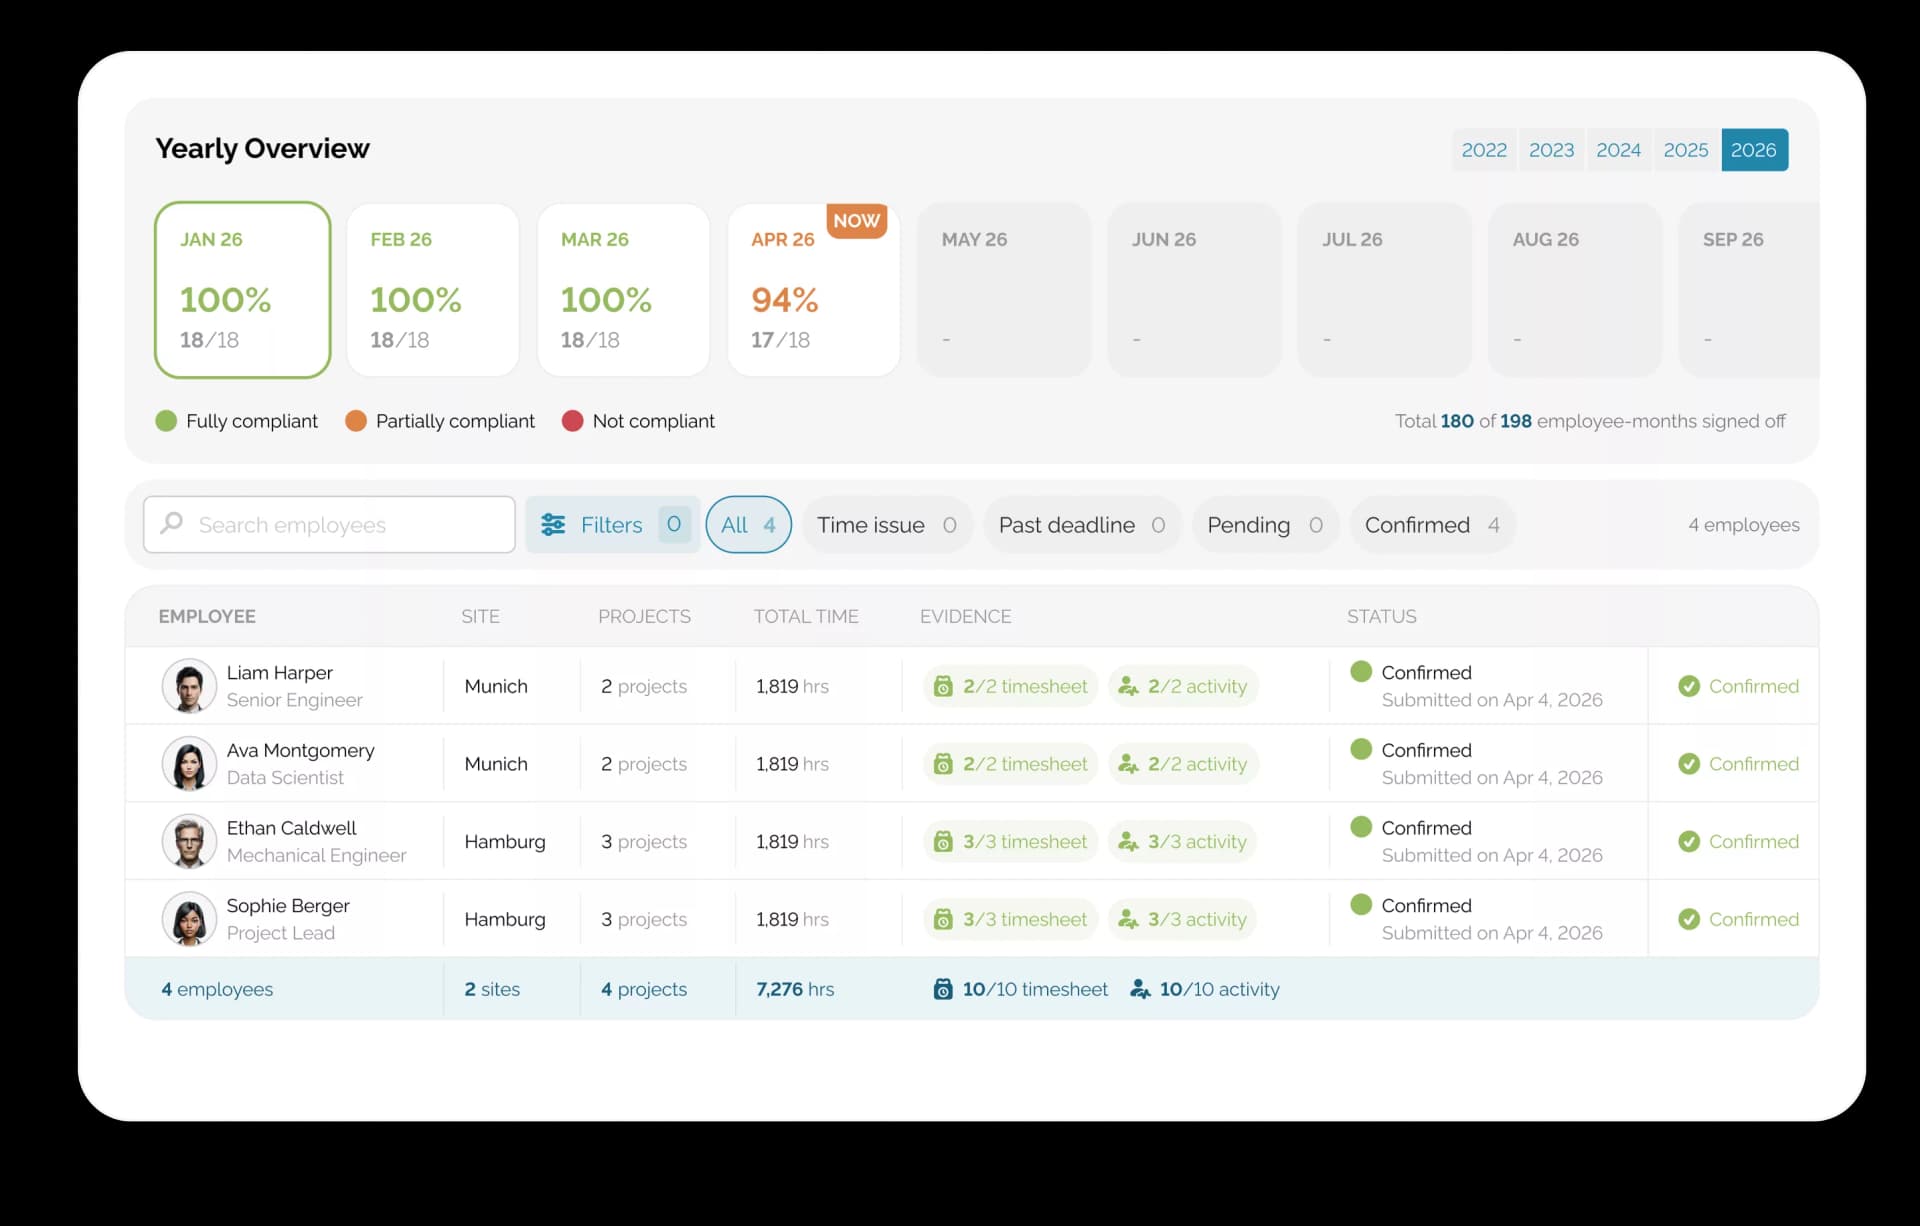Click green check icon for Ethan Caldwell
This screenshot has height=1226, width=1920.
tap(1689, 841)
